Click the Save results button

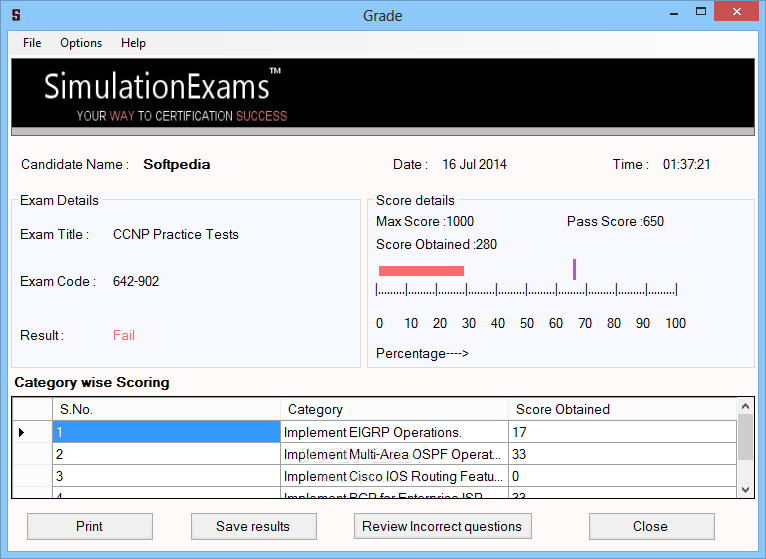pyautogui.click(x=254, y=526)
